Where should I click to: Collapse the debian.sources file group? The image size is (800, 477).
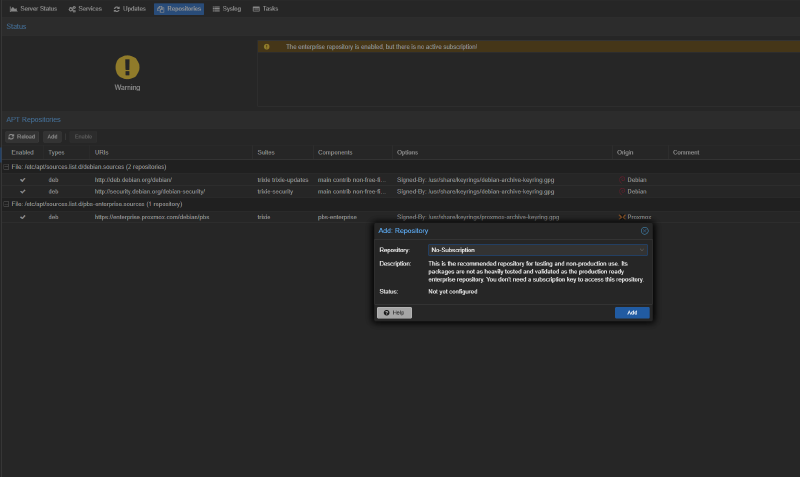tap(6, 167)
